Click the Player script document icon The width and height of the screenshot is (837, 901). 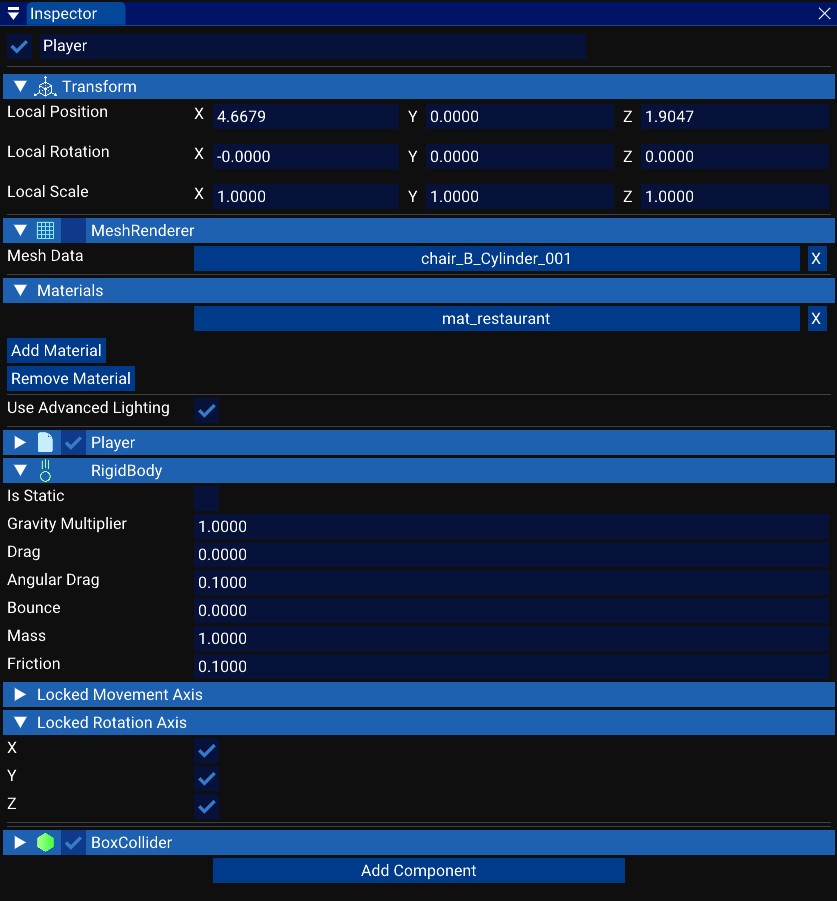(x=45, y=442)
